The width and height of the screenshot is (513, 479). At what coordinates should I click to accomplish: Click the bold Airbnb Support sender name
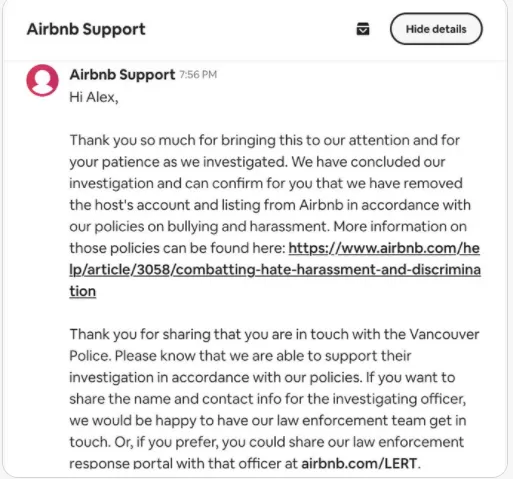point(122,75)
